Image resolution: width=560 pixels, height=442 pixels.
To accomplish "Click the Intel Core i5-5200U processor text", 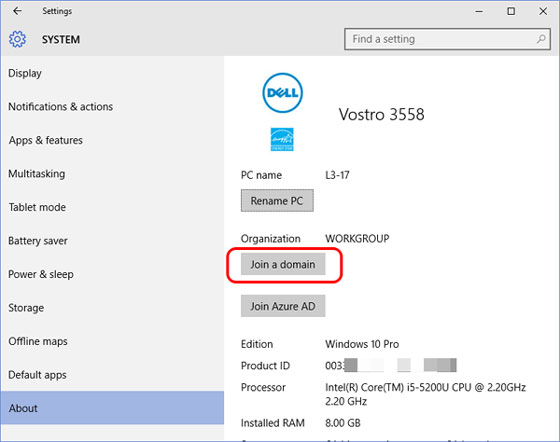I will [425, 394].
